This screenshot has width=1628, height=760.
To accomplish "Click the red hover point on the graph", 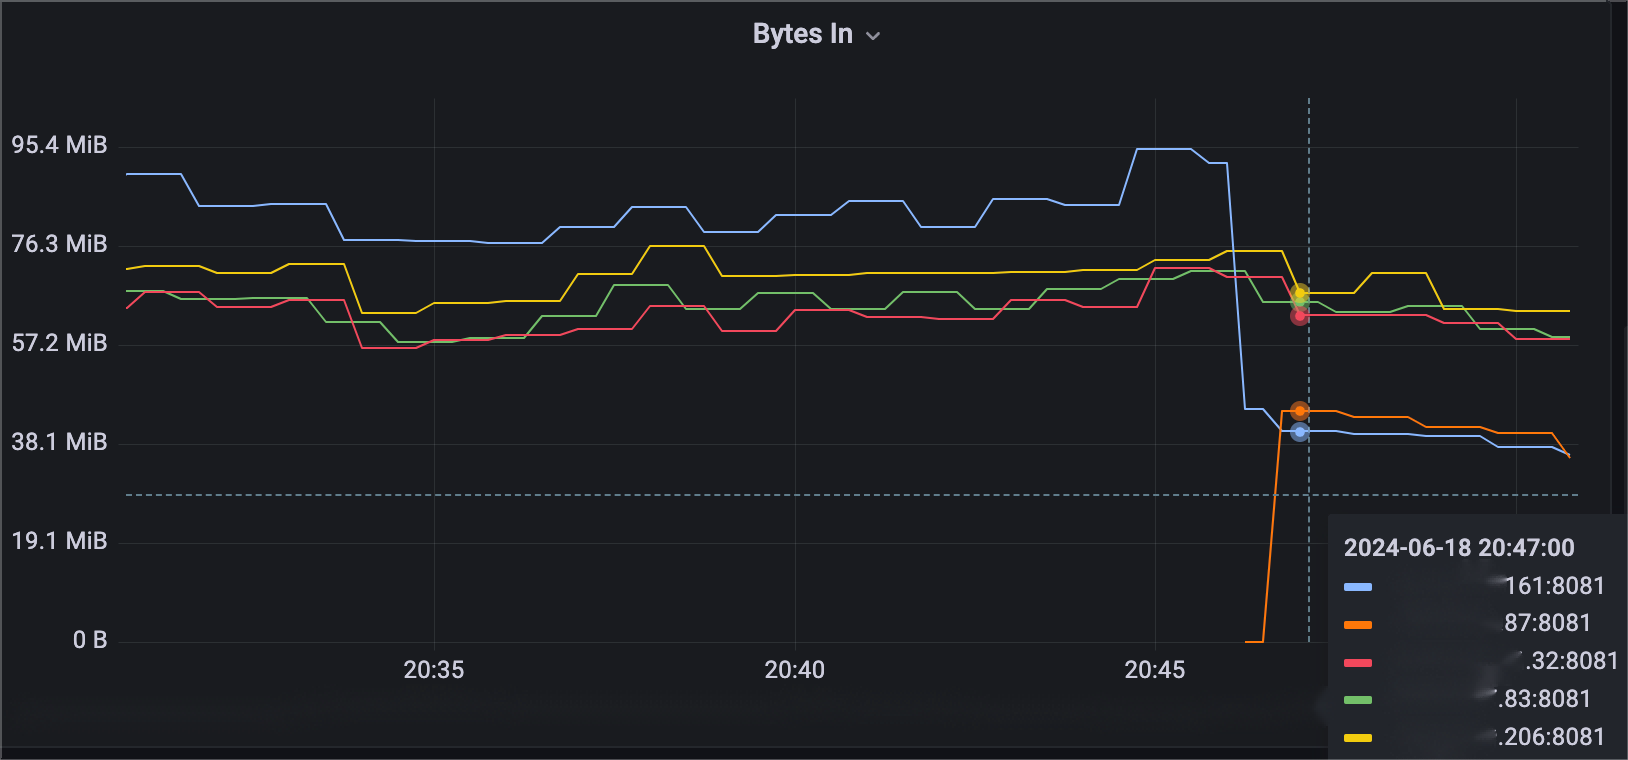I will click(x=1299, y=316).
